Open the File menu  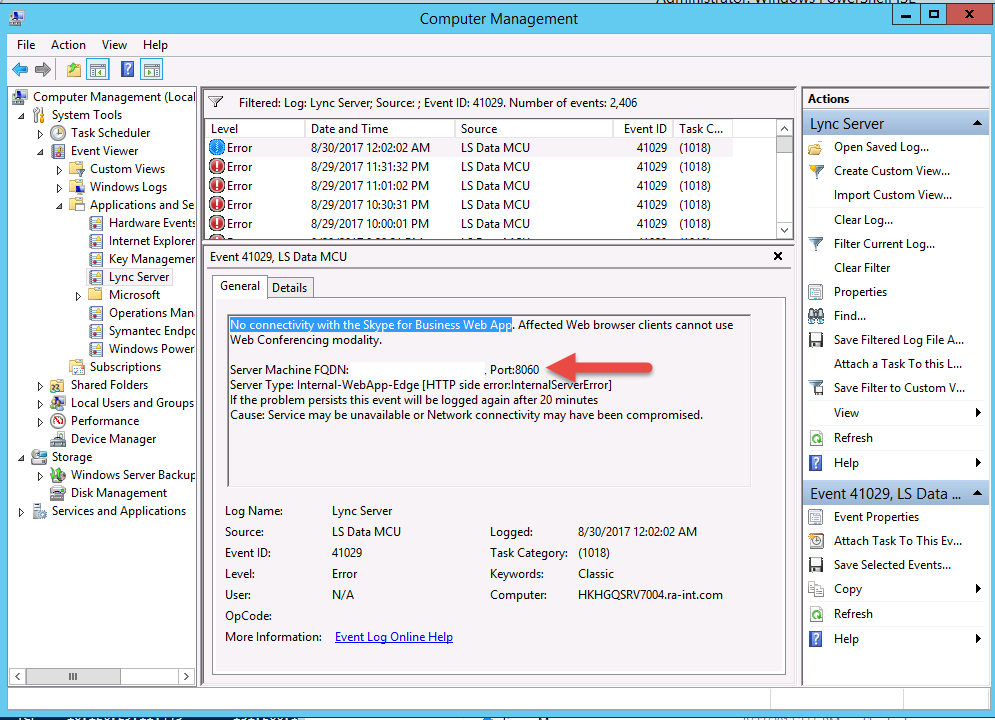pos(26,45)
